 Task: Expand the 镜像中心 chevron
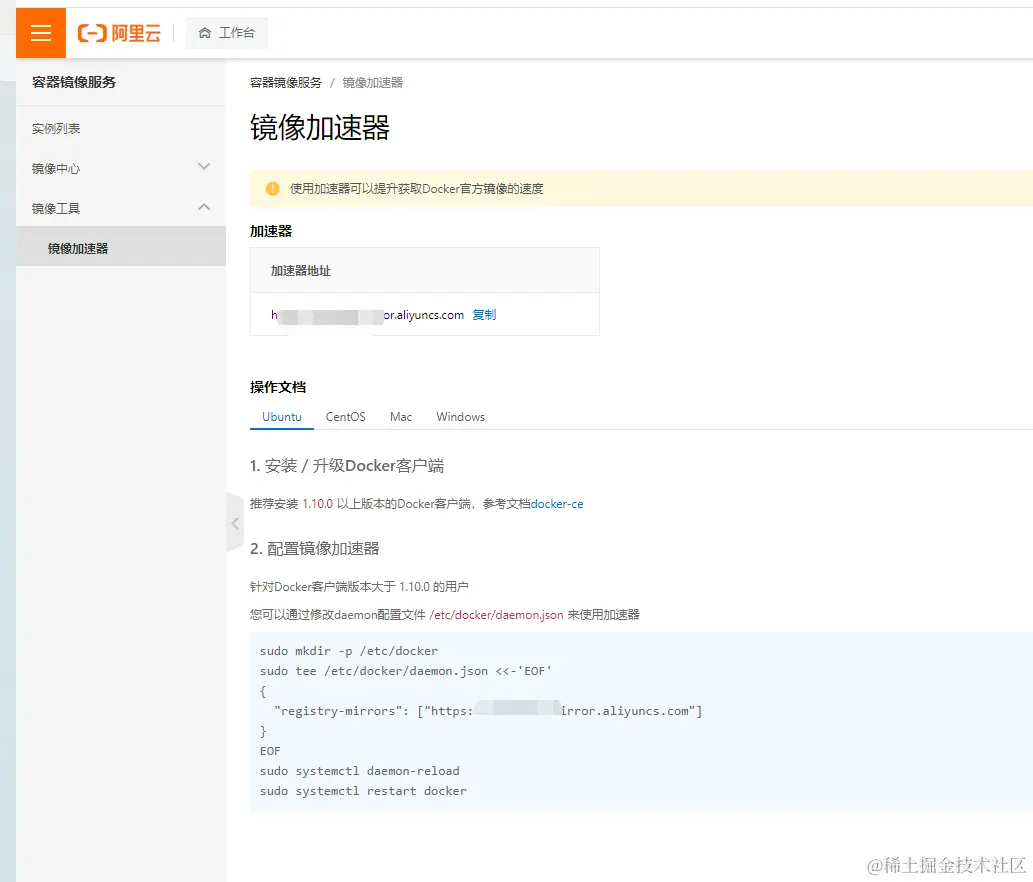coord(204,167)
